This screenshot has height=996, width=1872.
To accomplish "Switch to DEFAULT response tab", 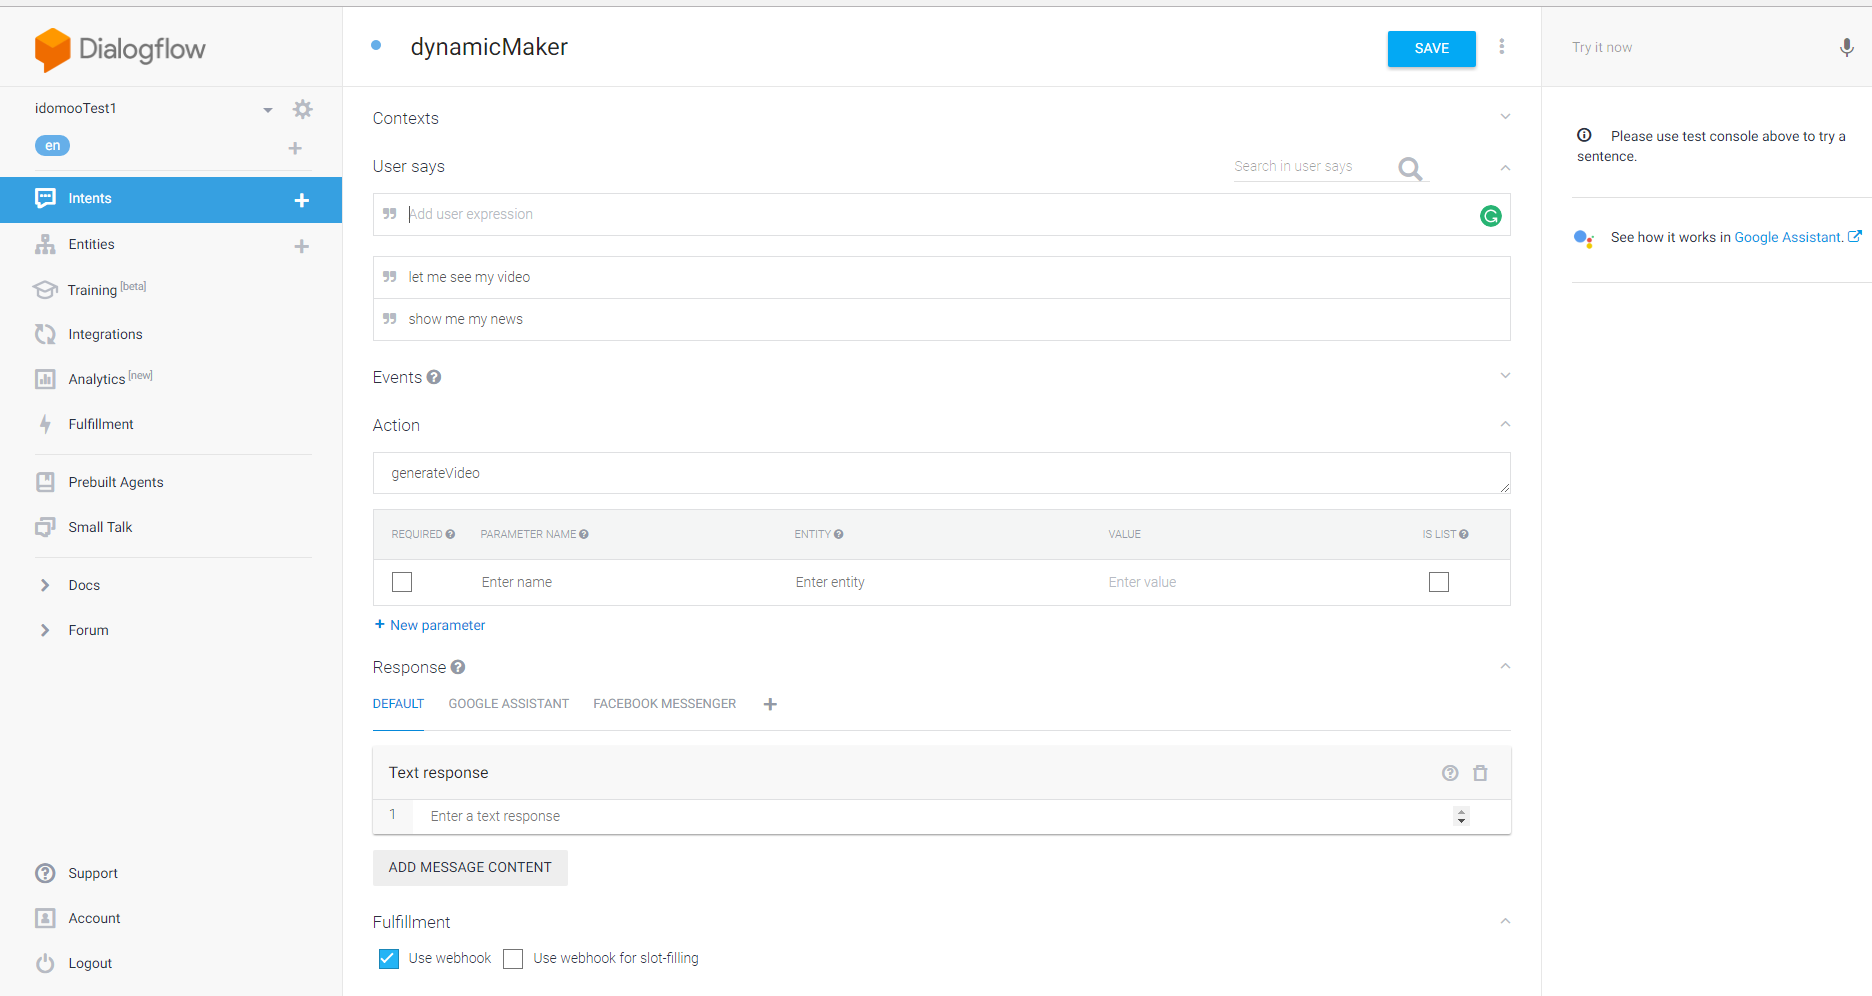I will [398, 704].
